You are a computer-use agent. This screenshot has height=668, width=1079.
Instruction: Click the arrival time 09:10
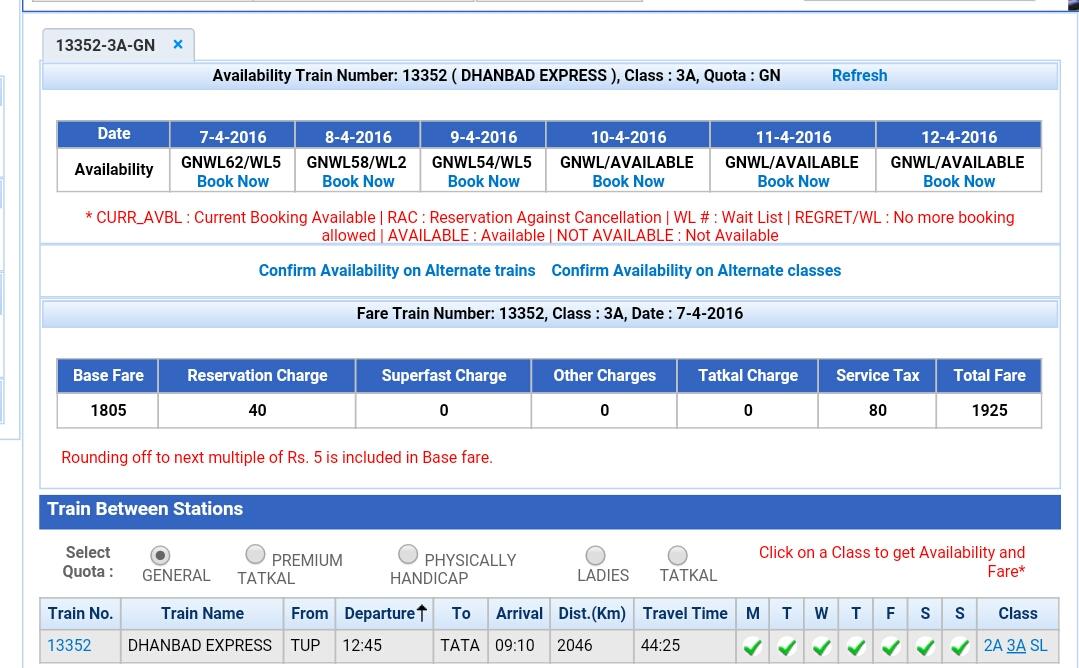click(515, 646)
